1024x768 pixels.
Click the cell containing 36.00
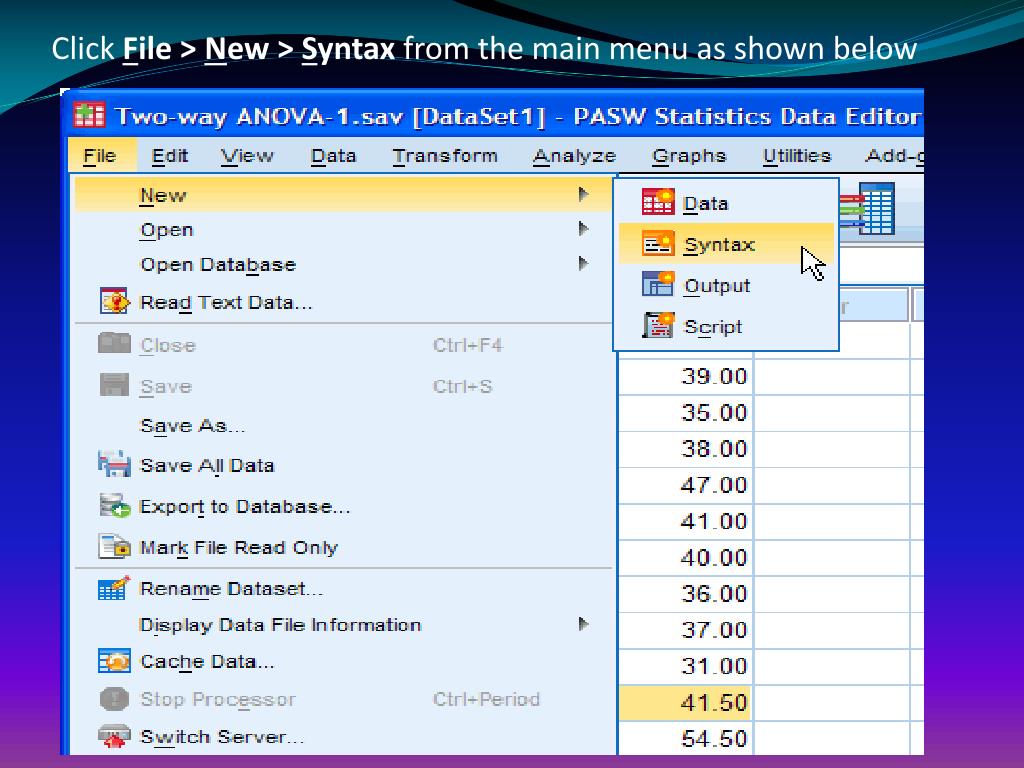click(686, 594)
